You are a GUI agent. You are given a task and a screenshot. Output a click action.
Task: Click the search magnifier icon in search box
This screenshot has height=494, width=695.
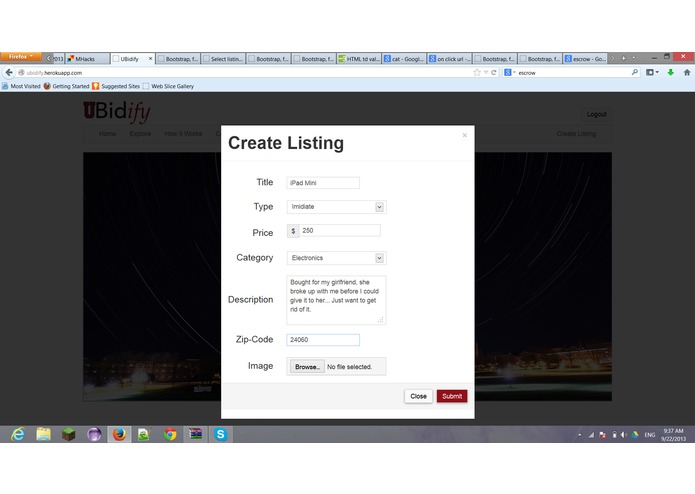635,72
